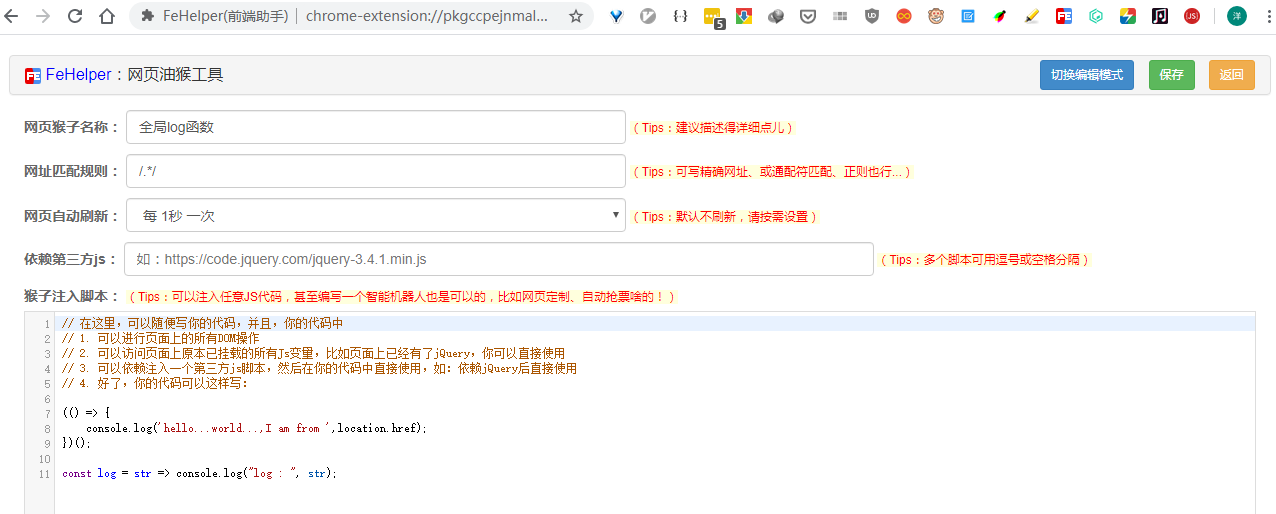Open the black music note extension
Image resolution: width=1276 pixels, height=514 pixels.
point(1160,16)
